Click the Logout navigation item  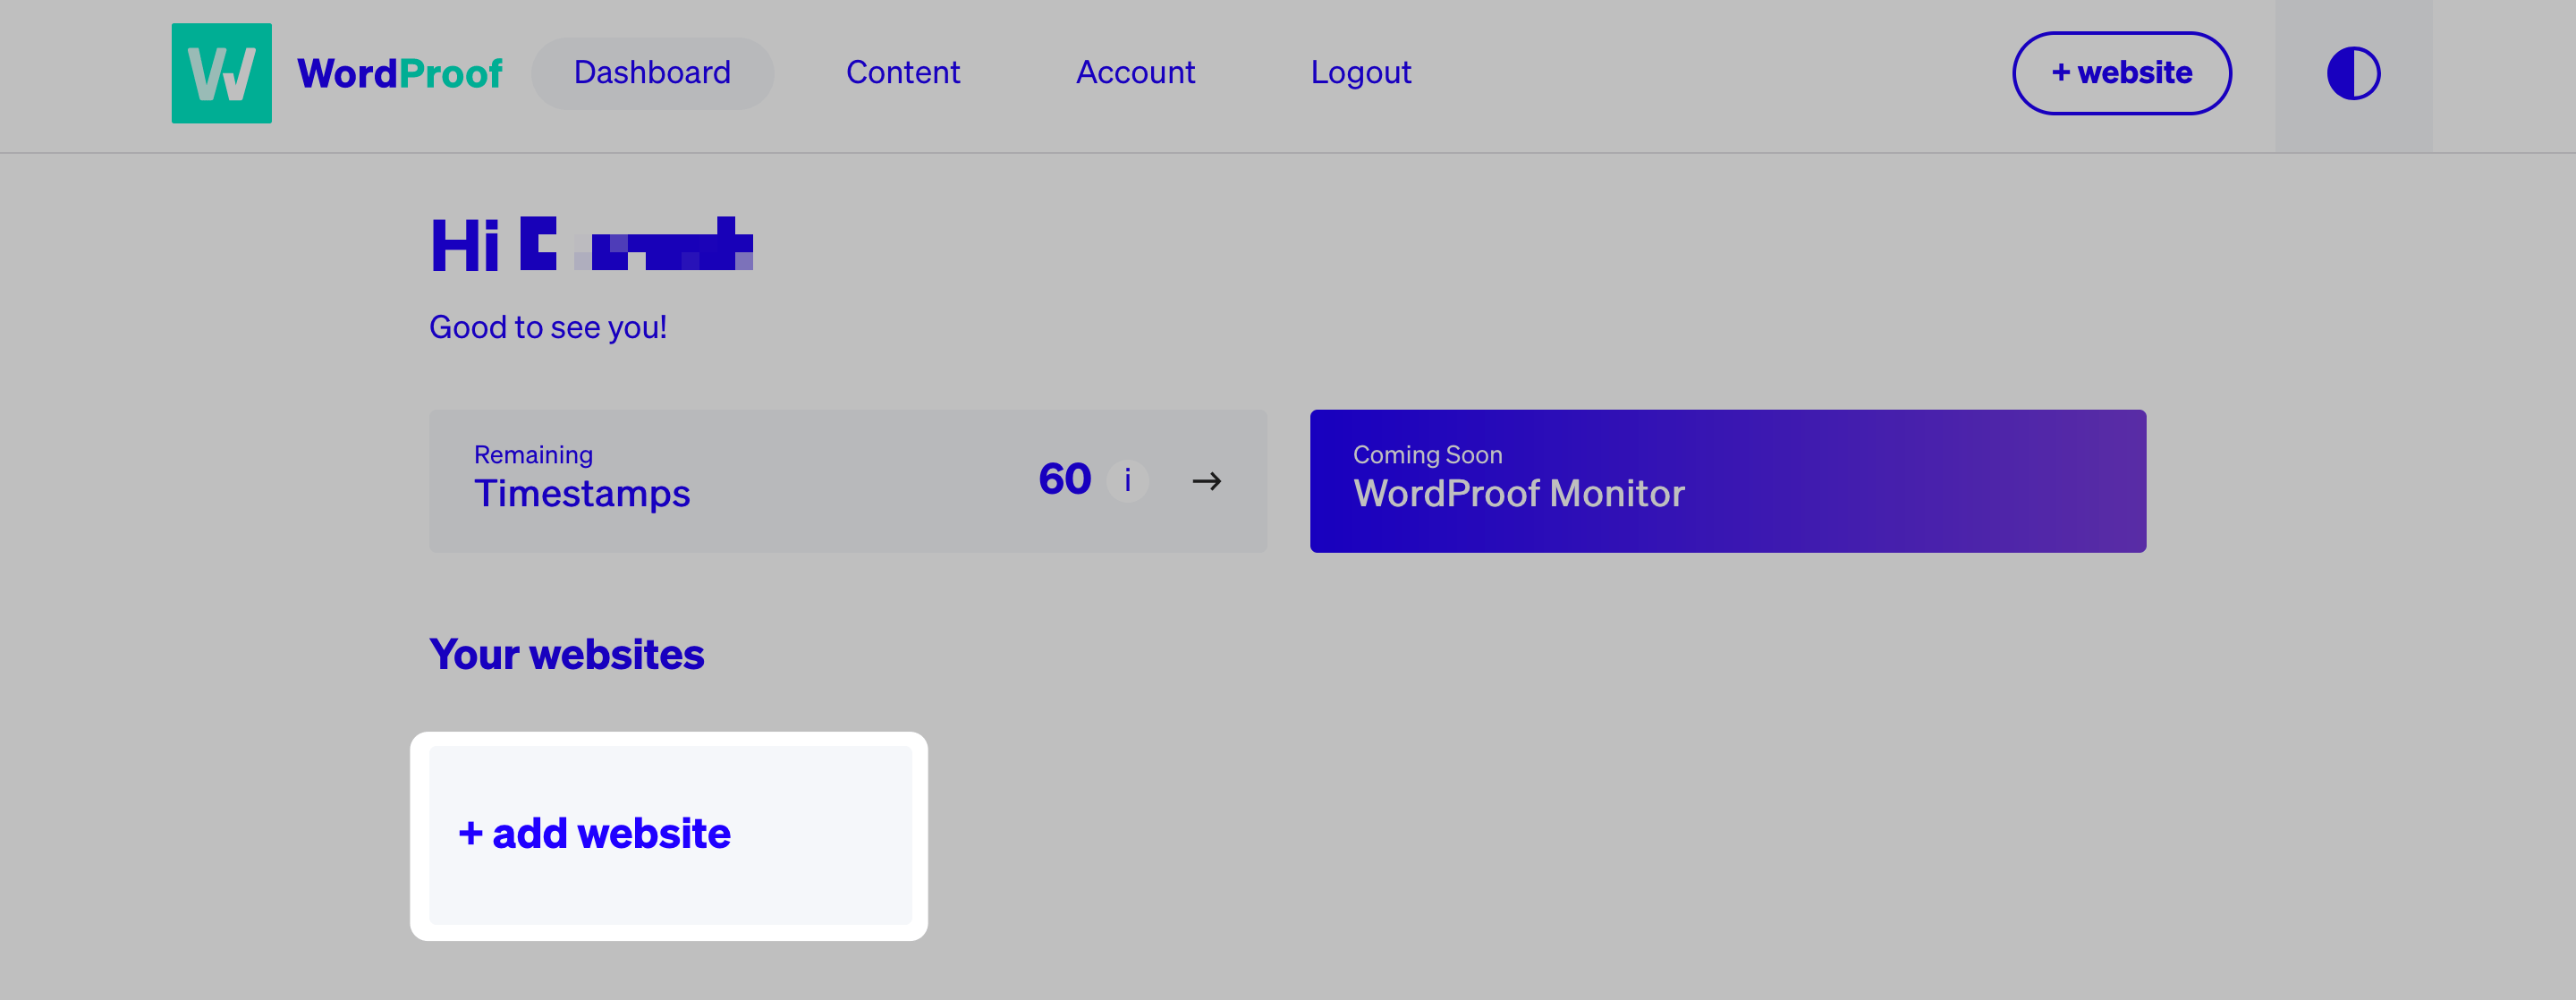(x=1360, y=72)
